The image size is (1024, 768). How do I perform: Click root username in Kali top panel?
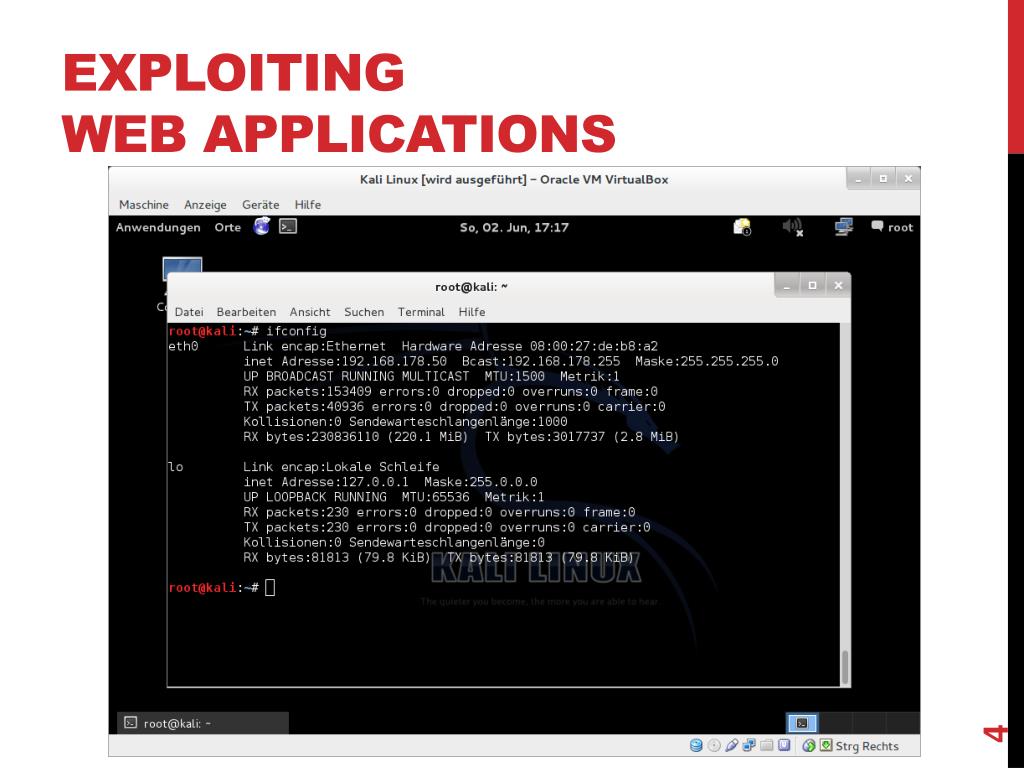[x=900, y=227]
